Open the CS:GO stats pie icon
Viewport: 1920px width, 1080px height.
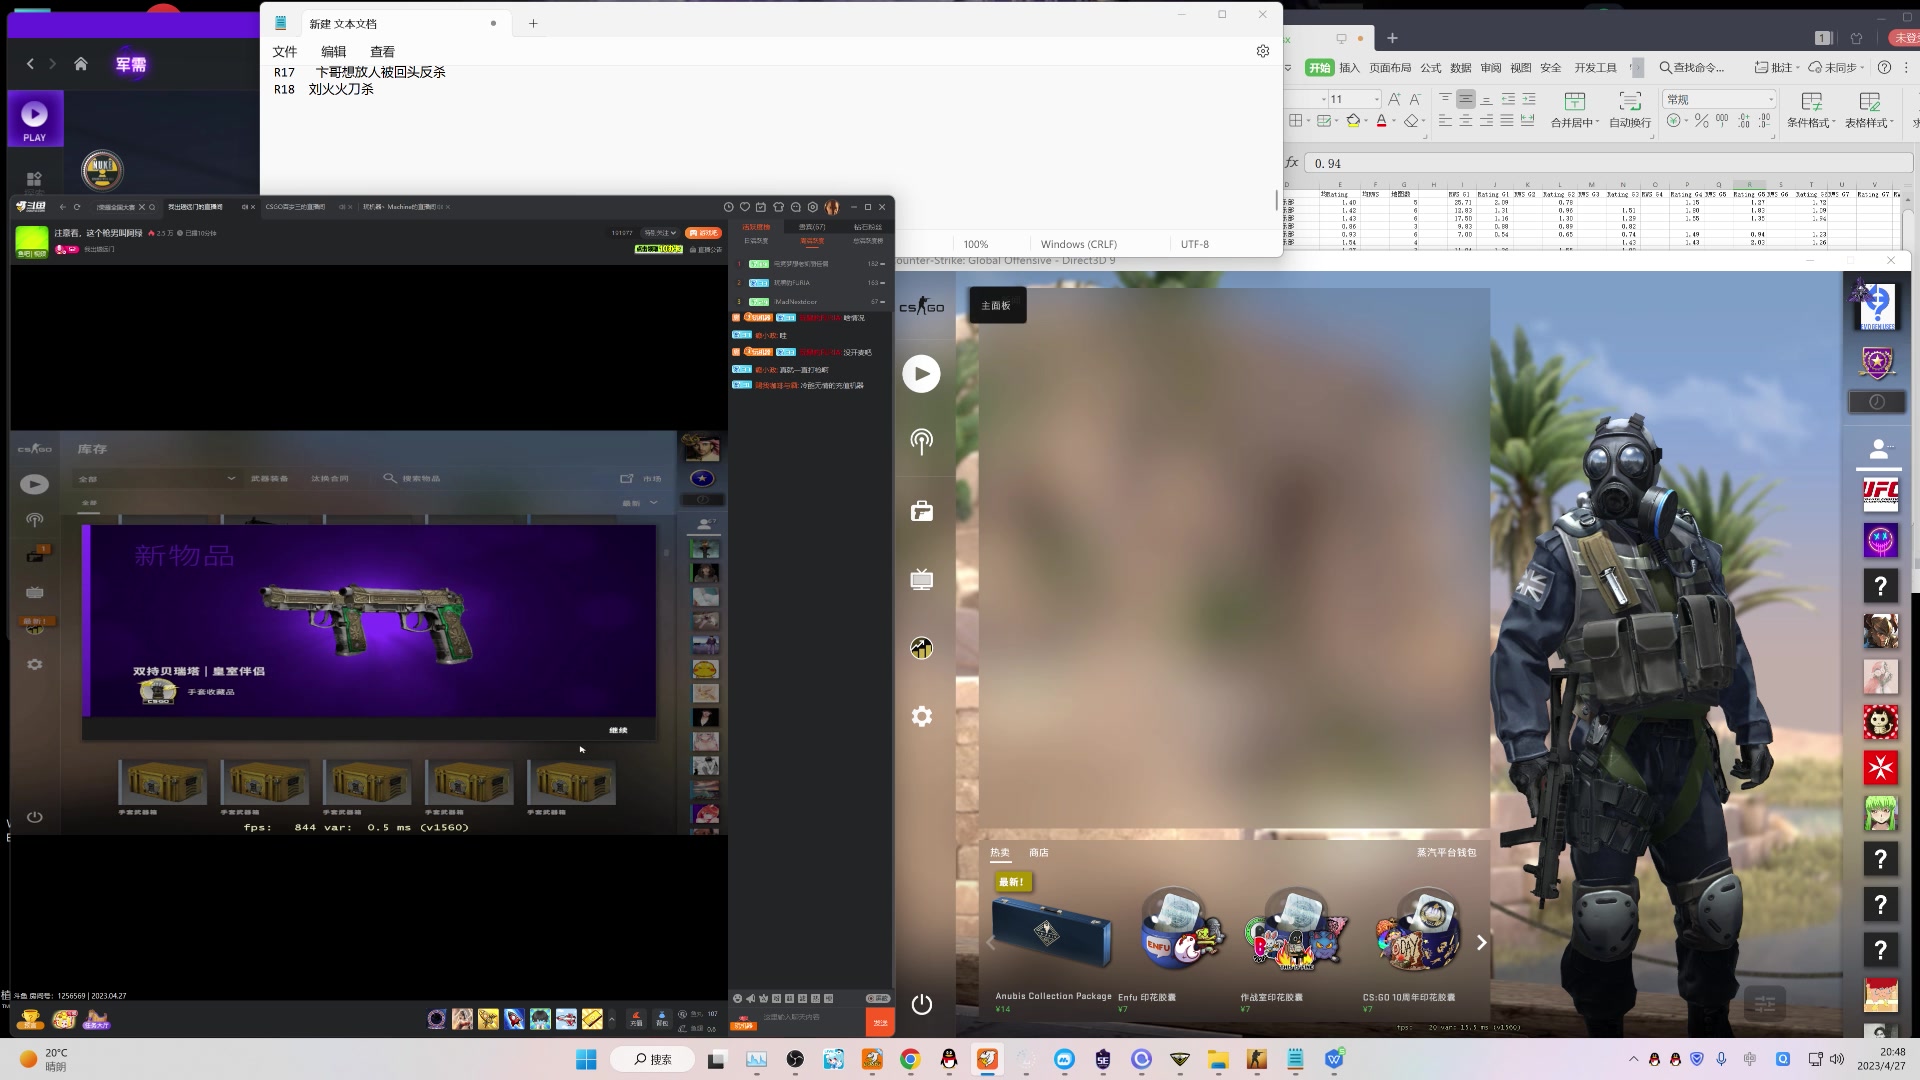(921, 648)
